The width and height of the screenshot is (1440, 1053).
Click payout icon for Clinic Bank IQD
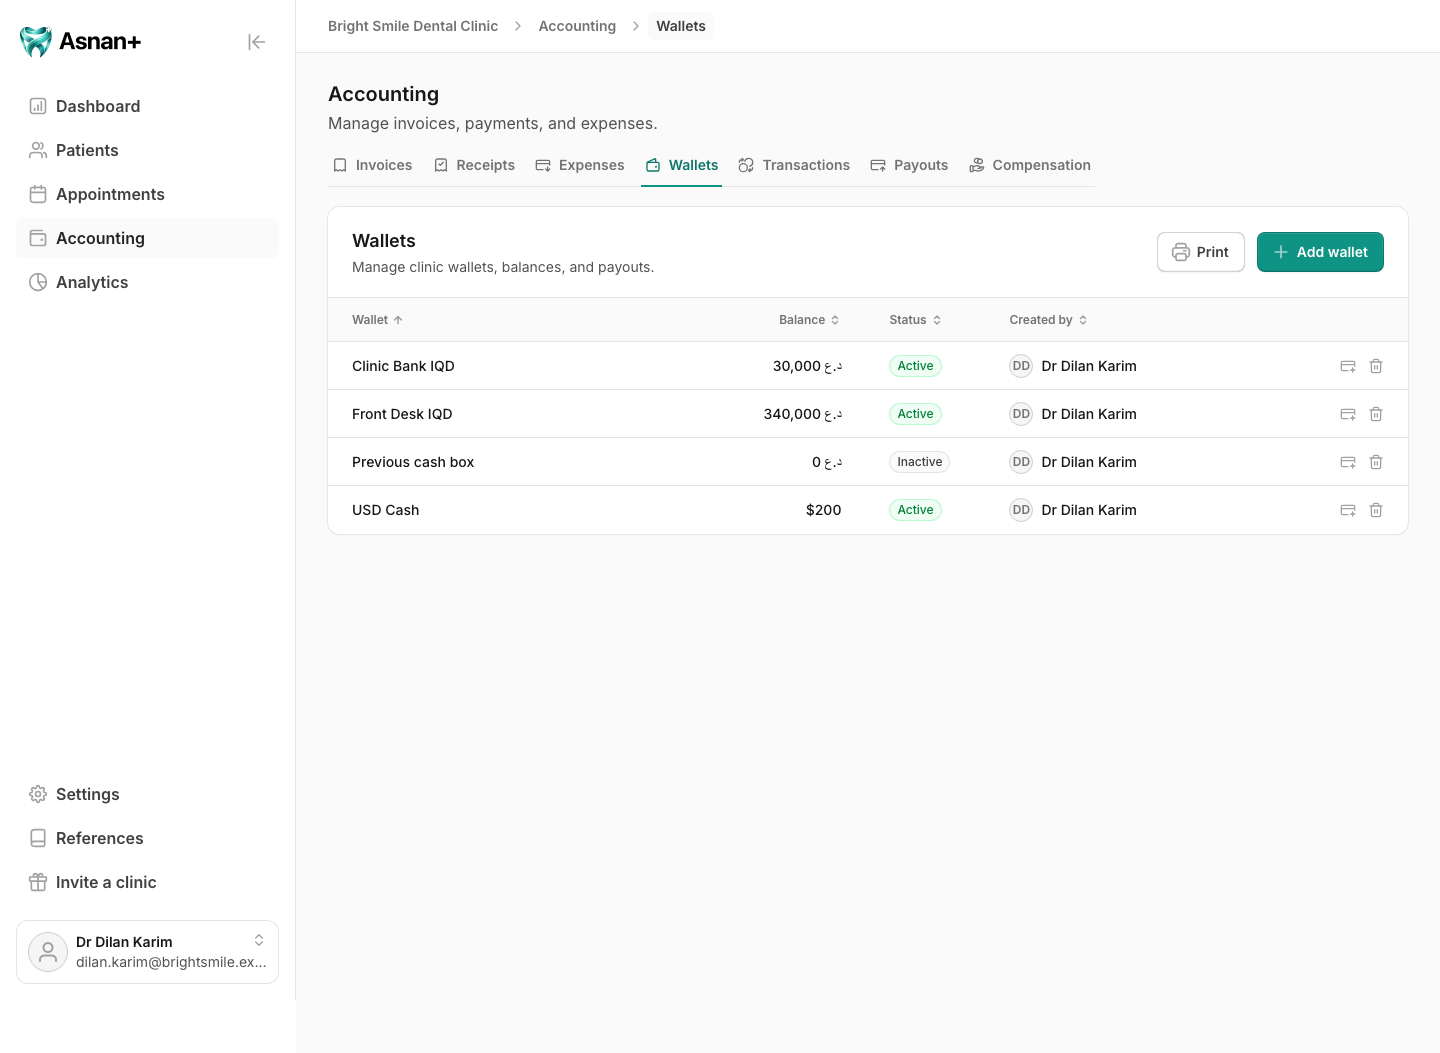tap(1348, 366)
